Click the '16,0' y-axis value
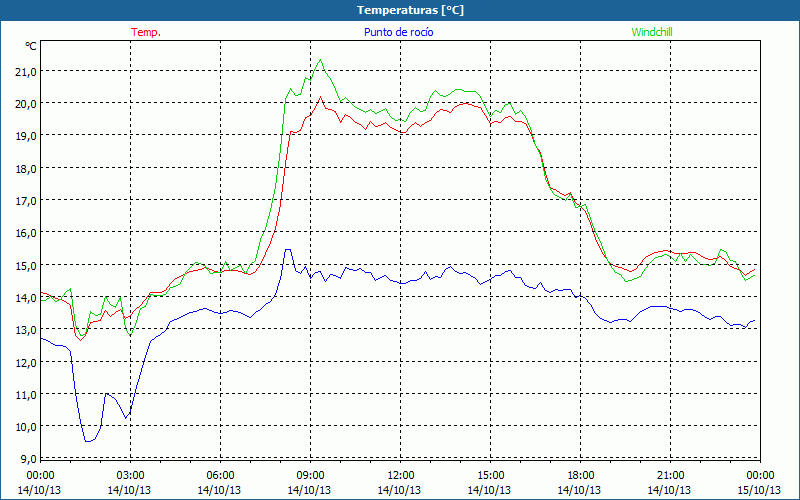The width and height of the screenshot is (800, 500). (x=26, y=233)
